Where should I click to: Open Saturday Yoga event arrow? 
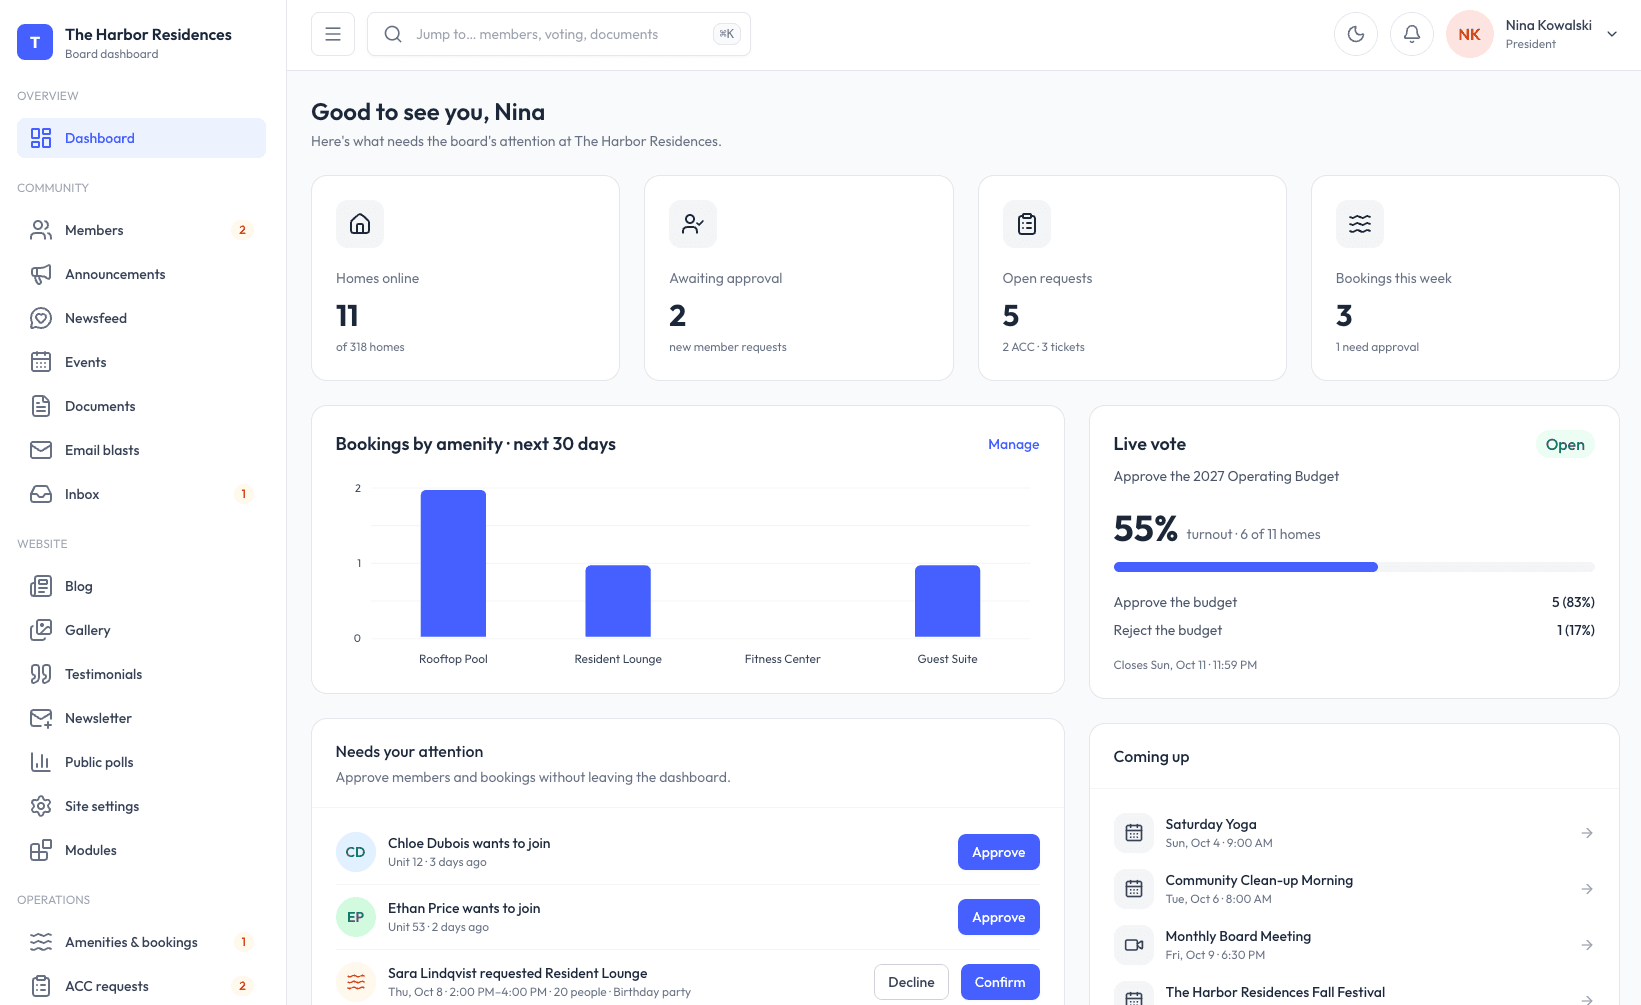coord(1587,833)
